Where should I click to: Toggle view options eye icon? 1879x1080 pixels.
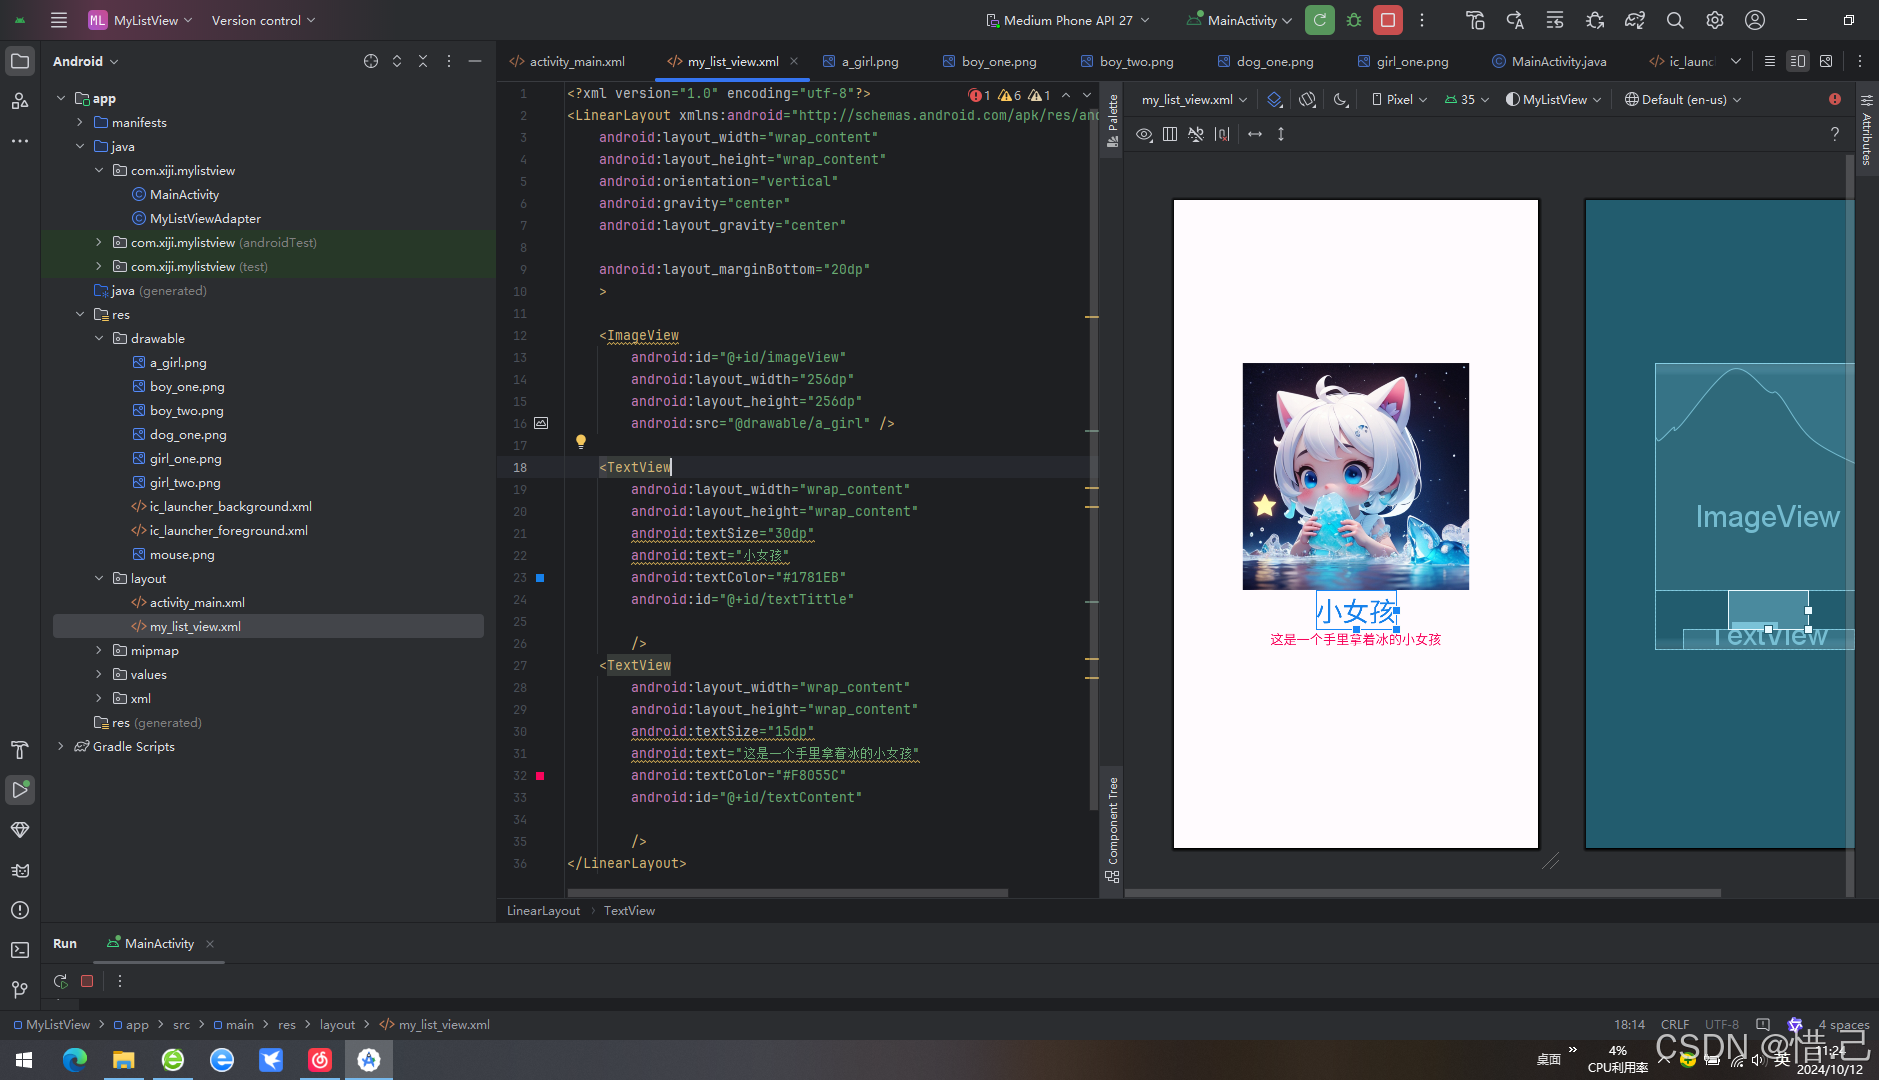pyautogui.click(x=1144, y=134)
